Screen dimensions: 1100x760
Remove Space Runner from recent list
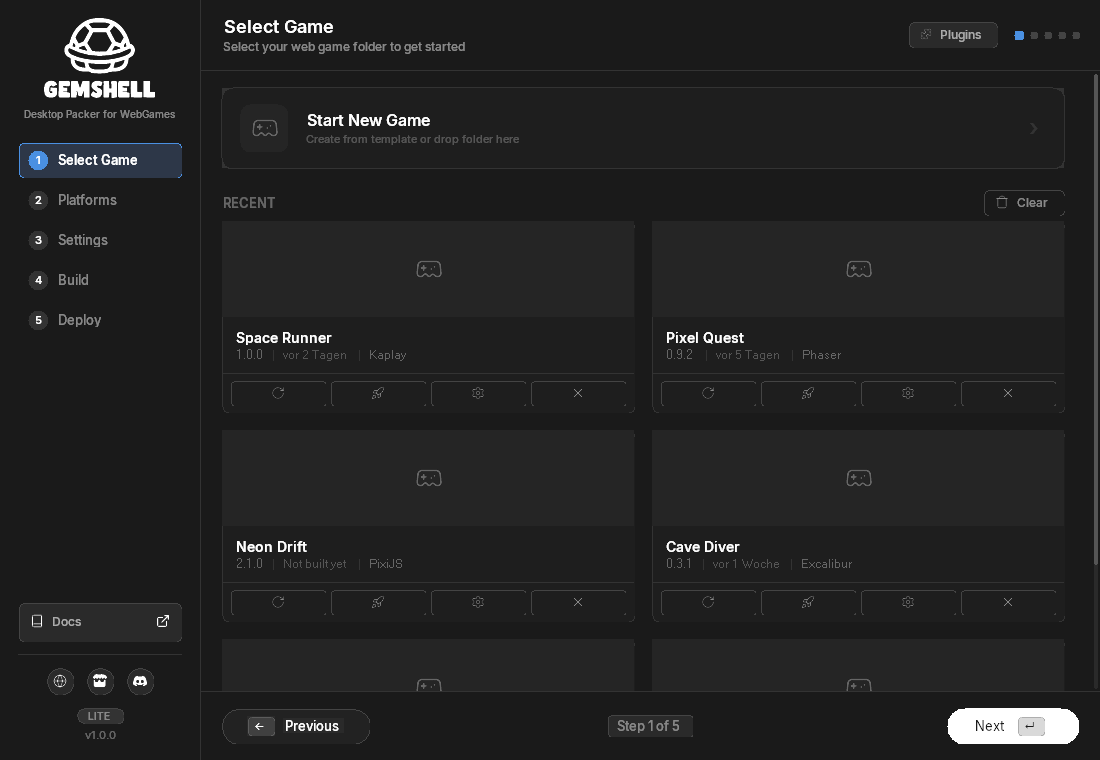[x=578, y=393]
